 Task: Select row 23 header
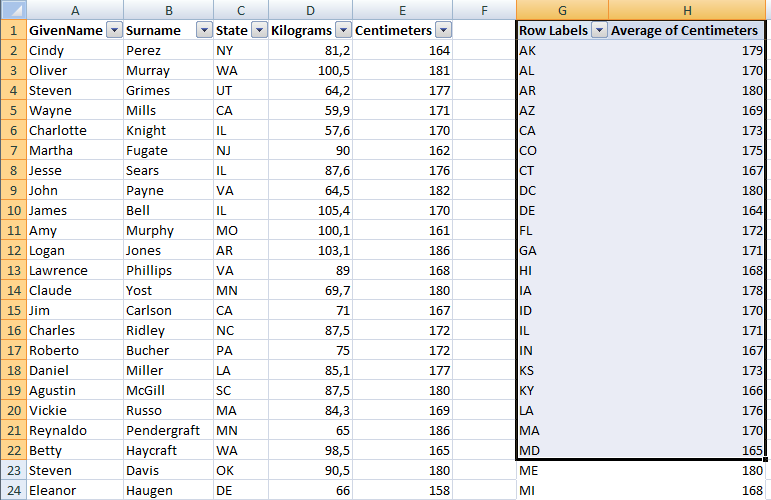coord(13,471)
